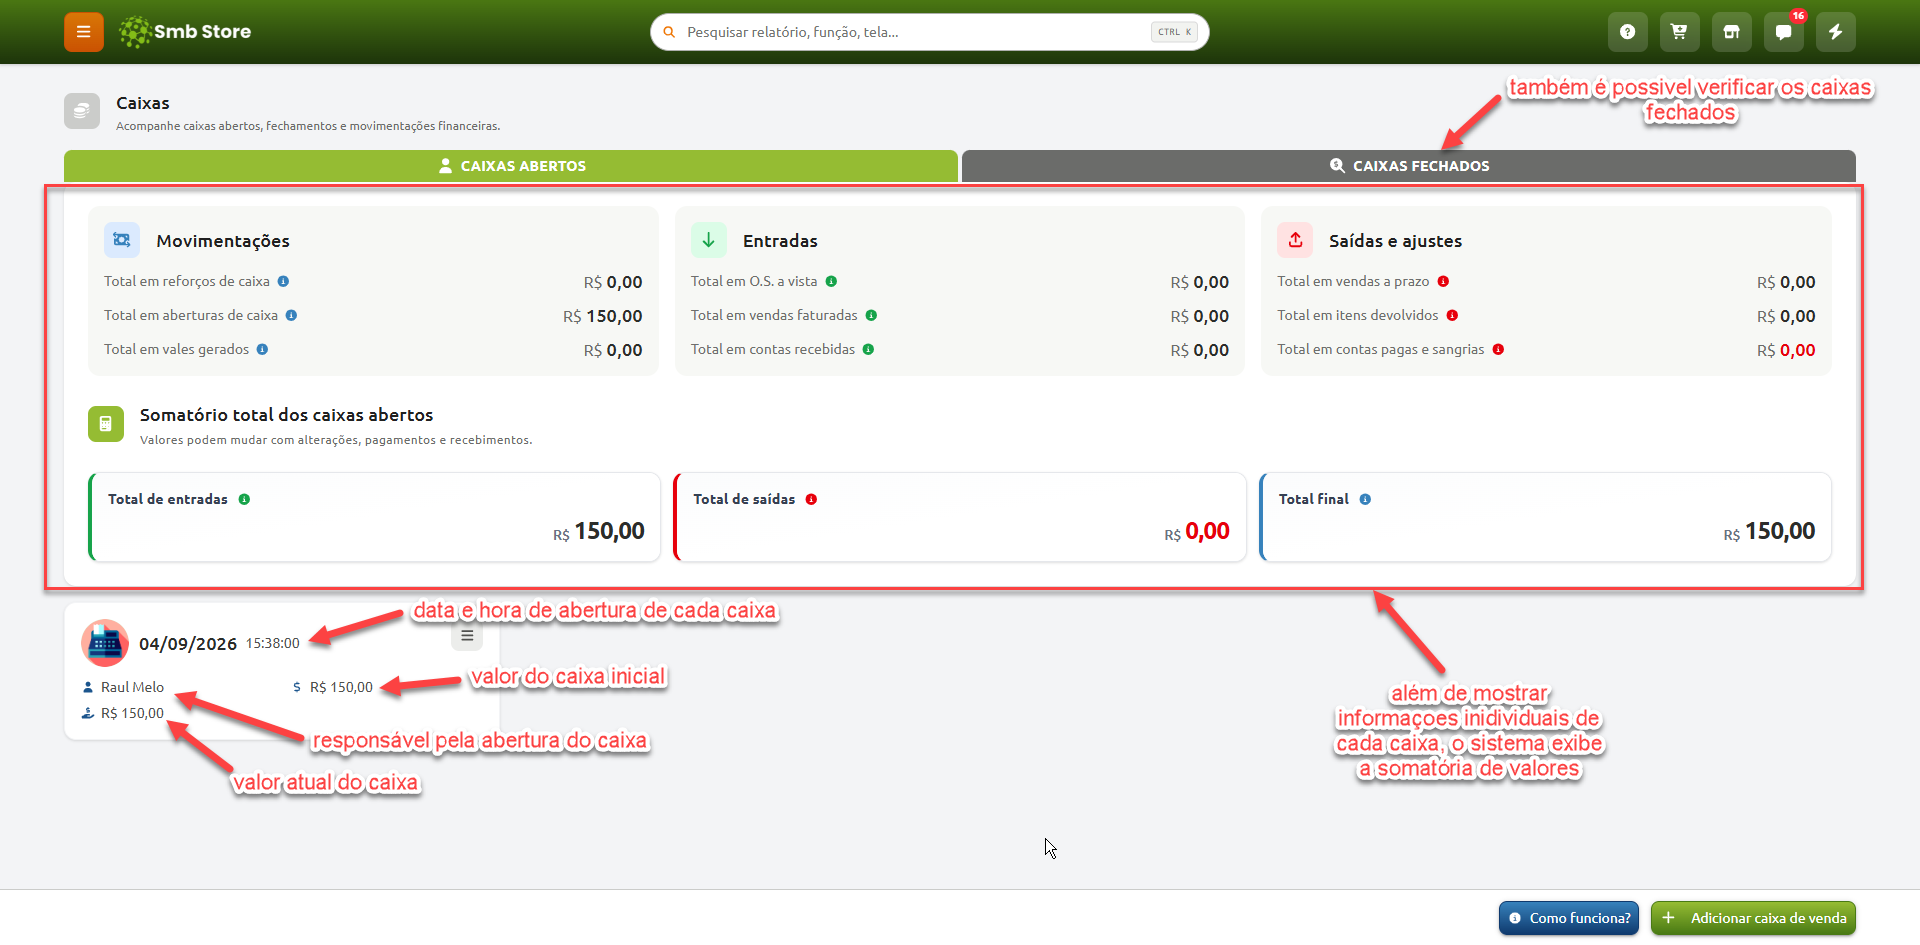Show info for contas pagas e sangrias
The image size is (1920, 945).
point(1498,350)
